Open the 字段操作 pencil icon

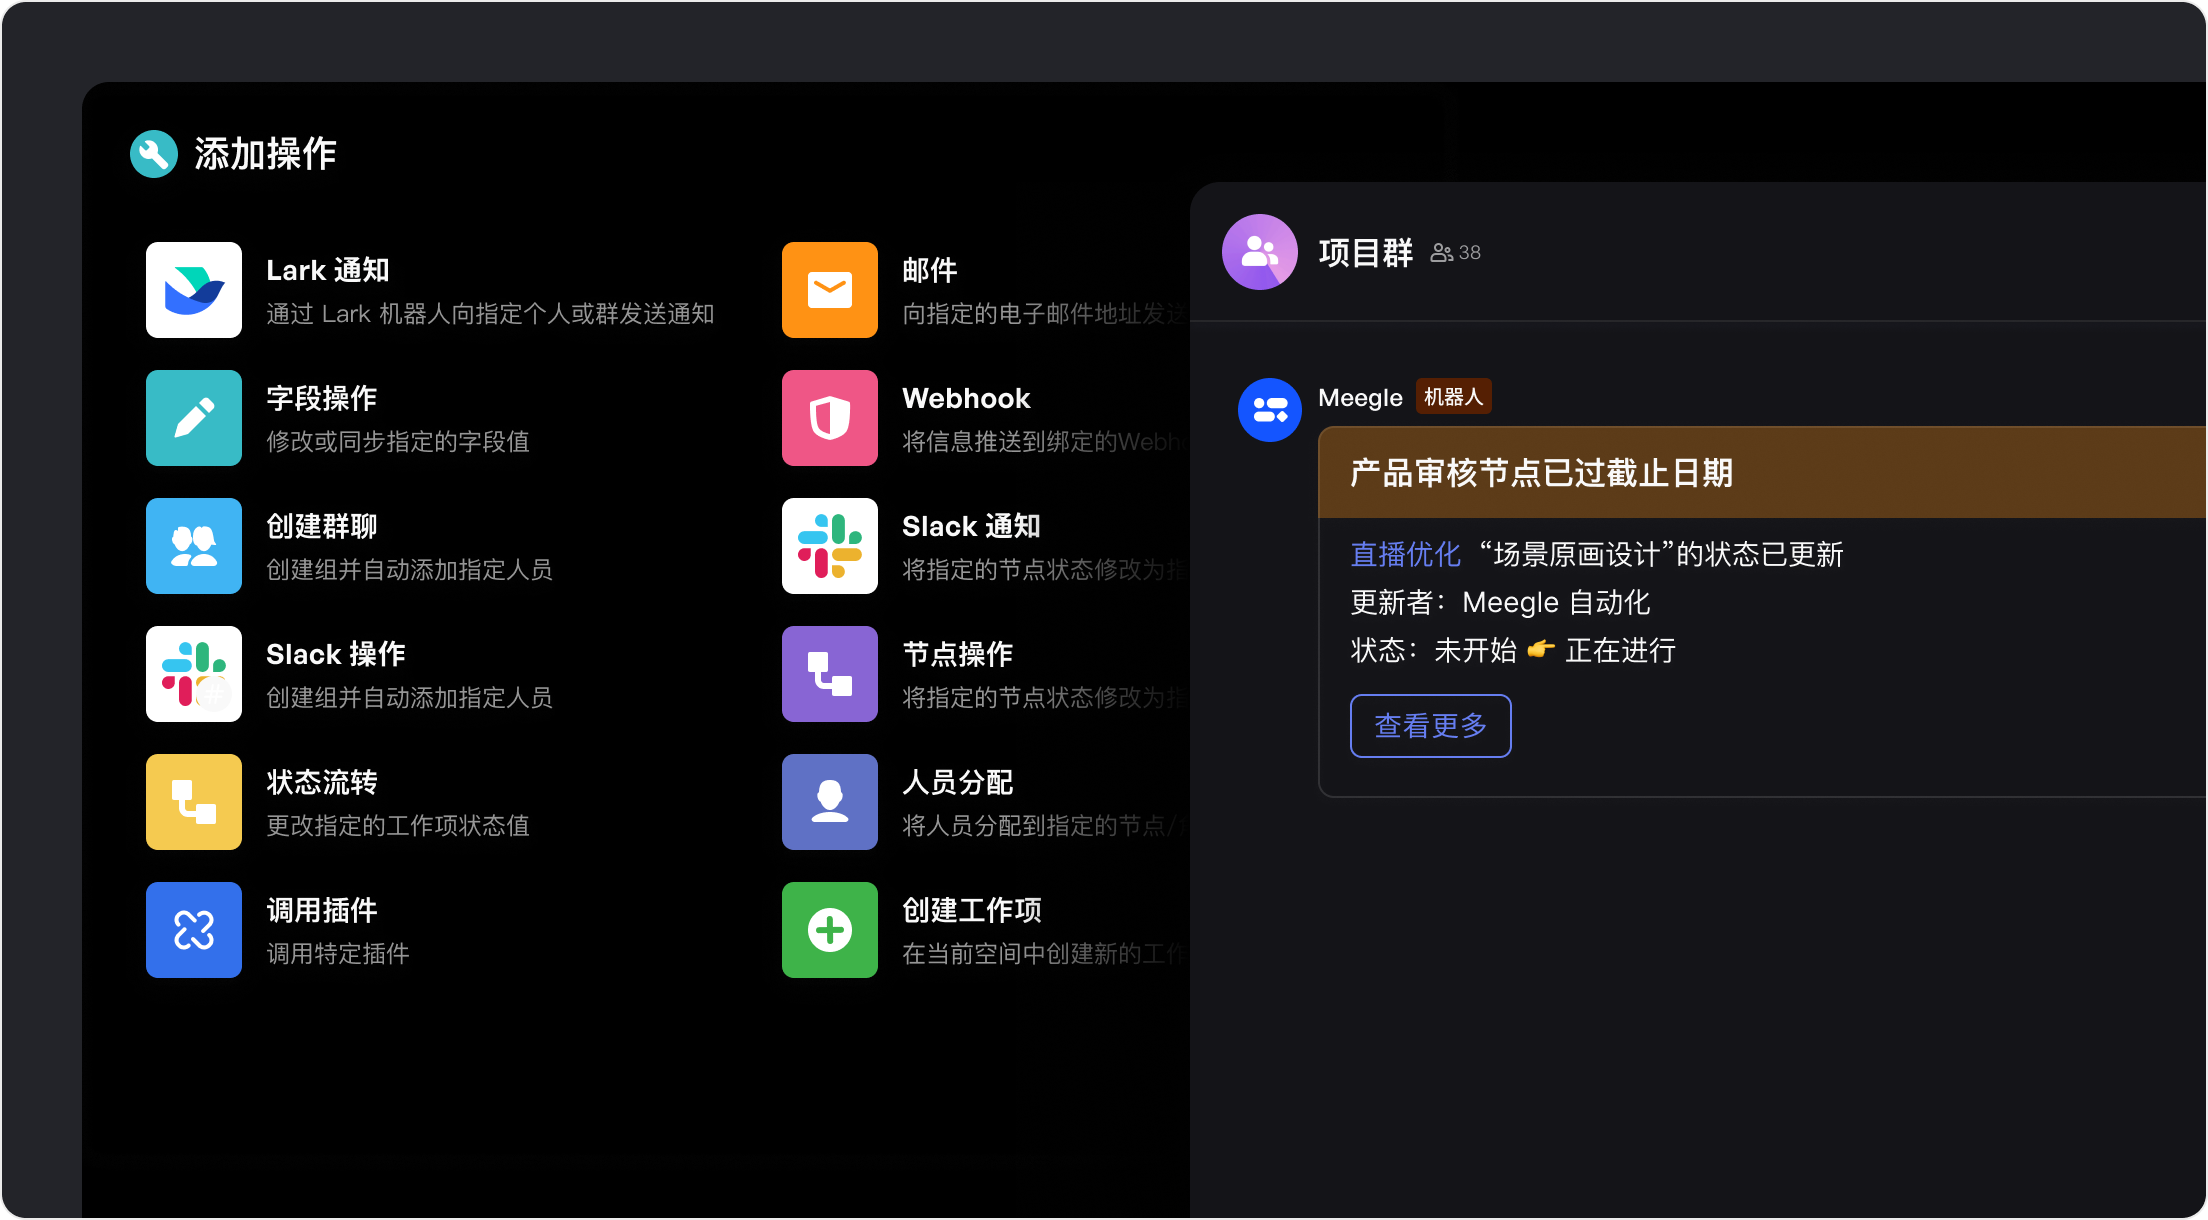[x=194, y=418]
